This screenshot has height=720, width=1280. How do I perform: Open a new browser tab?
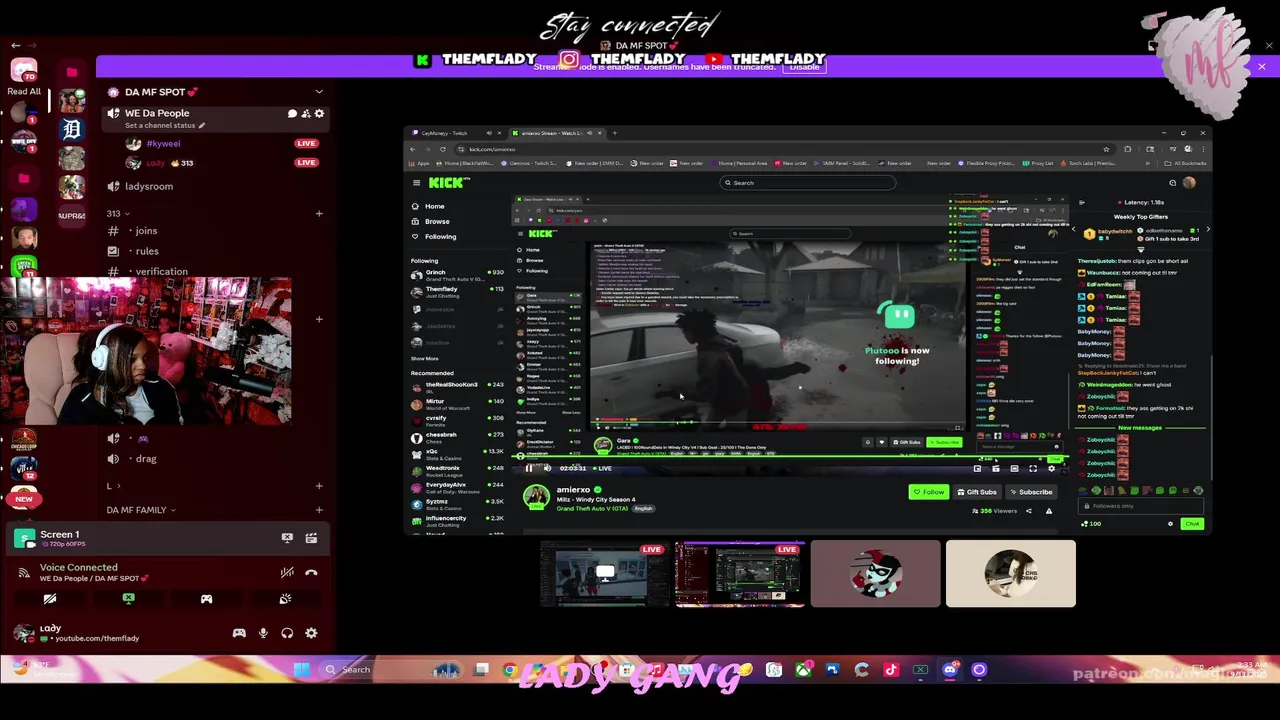click(x=615, y=133)
